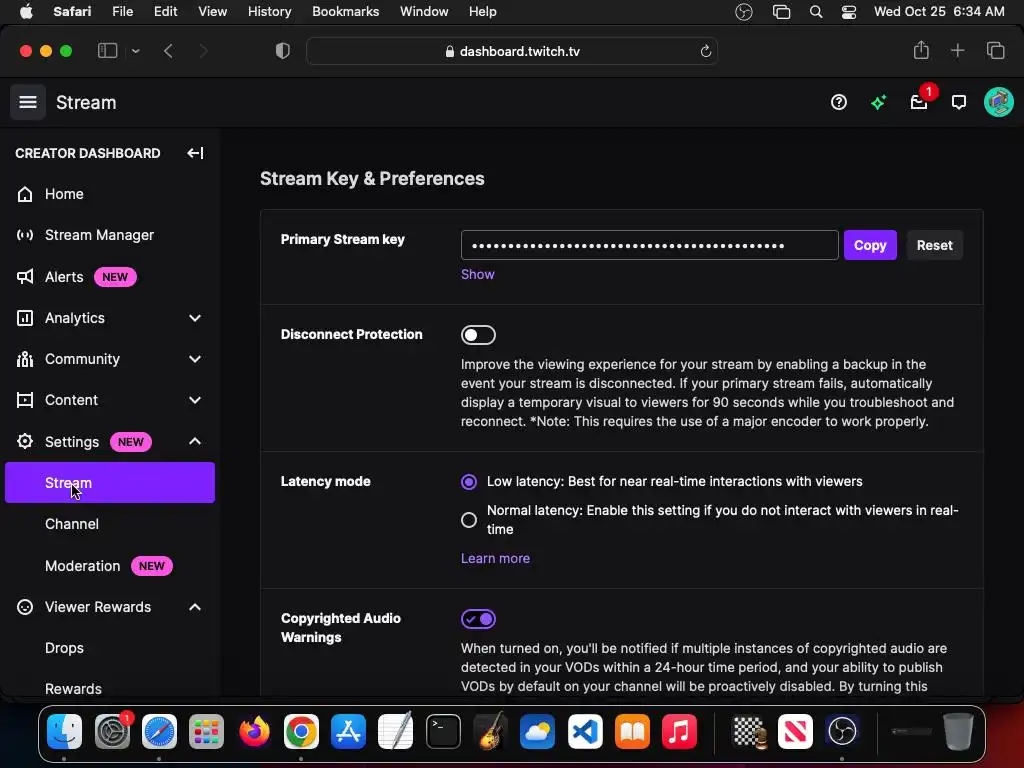Viewport: 1024px width, 768px height.
Task: Open Visual Studio Code from the Dock
Action: pos(584,731)
